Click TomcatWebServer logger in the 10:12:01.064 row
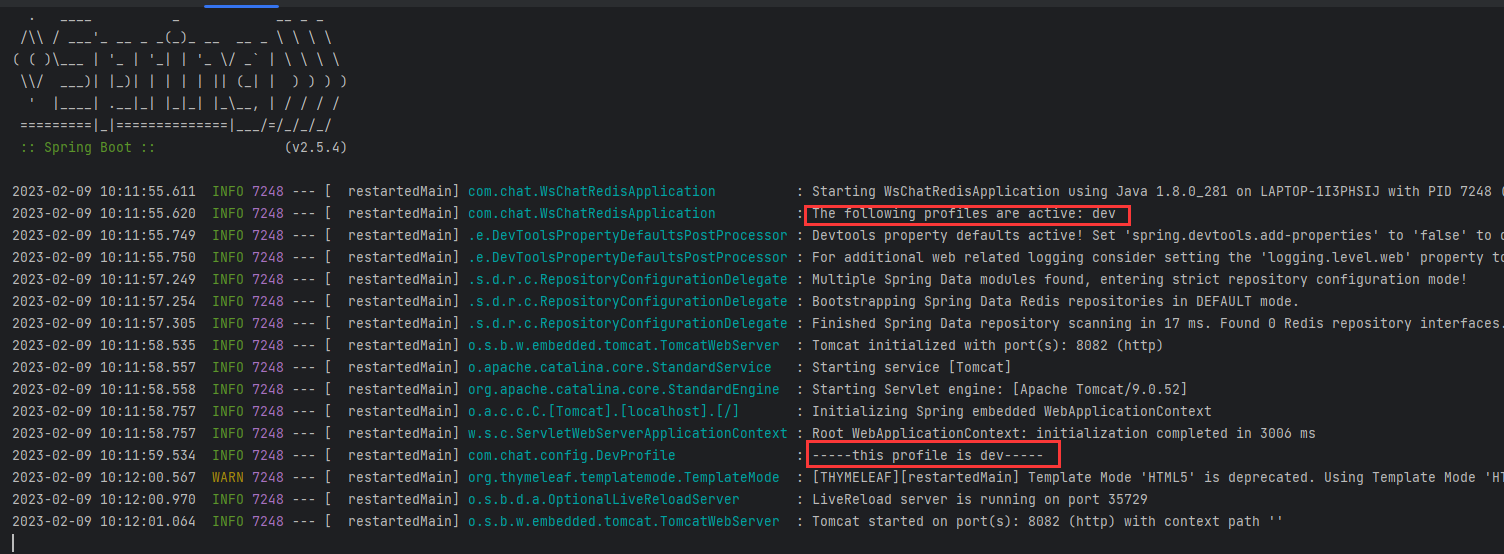Image resolution: width=1504 pixels, height=554 pixels. pos(623,521)
